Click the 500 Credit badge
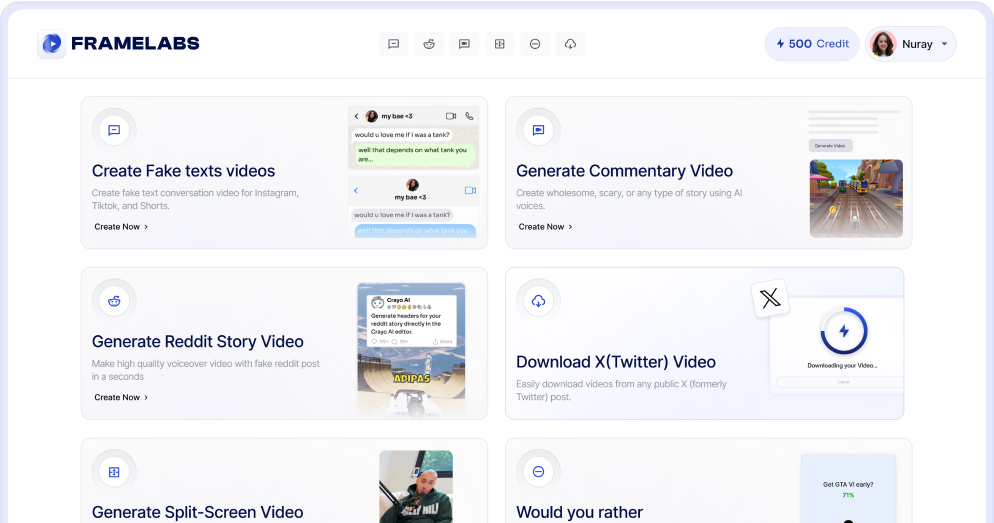 [812, 44]
